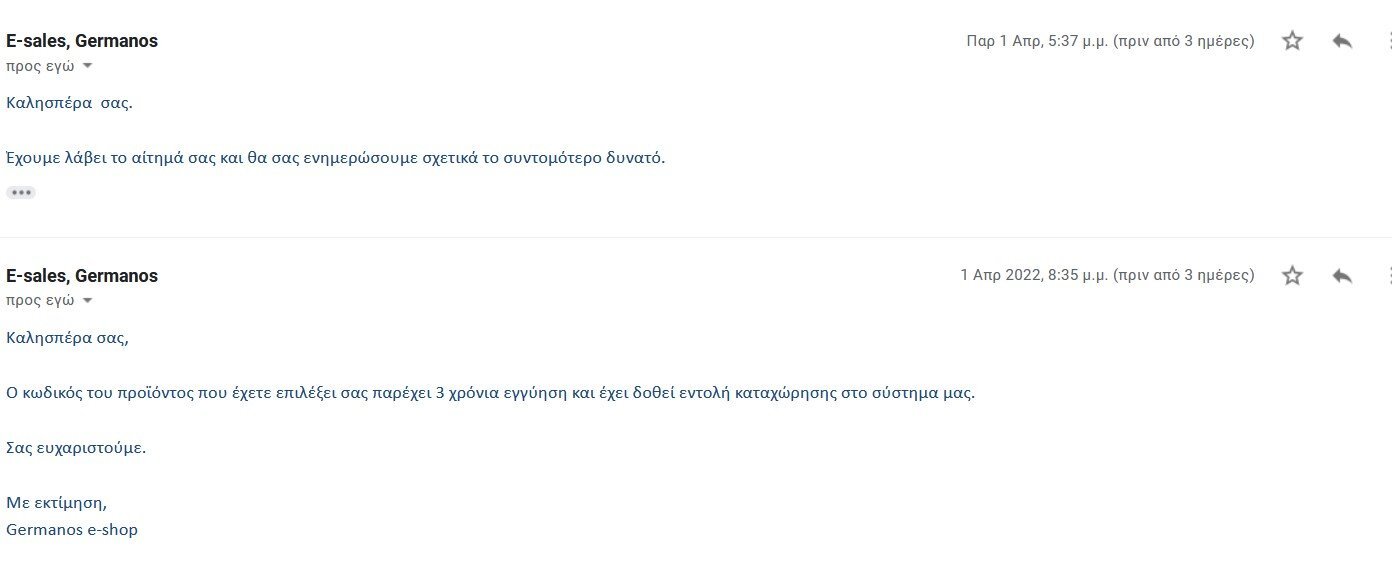Star the 5:37 μ.μ. Germanos email
Screen dimensions: 1392x579
point(1292,41)
